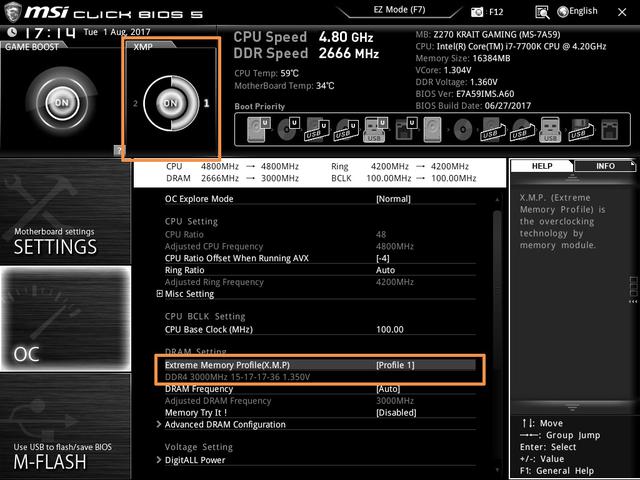
Task: Select the network boot device icon
Action: tap(610, 130)
